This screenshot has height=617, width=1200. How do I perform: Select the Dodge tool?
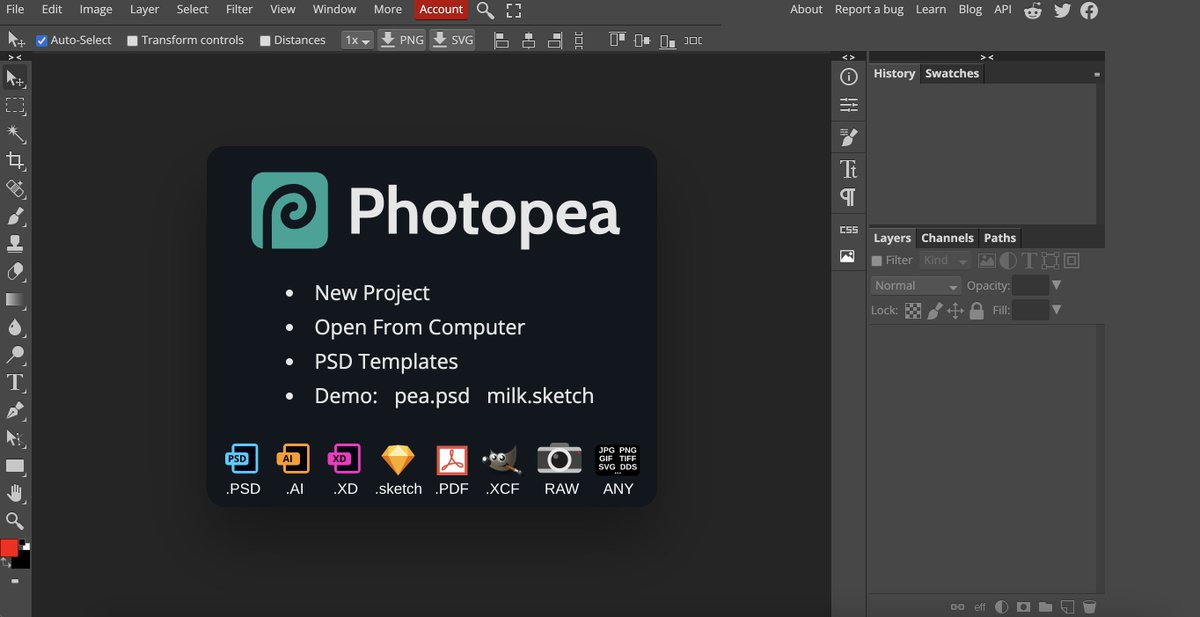point(15,354)
